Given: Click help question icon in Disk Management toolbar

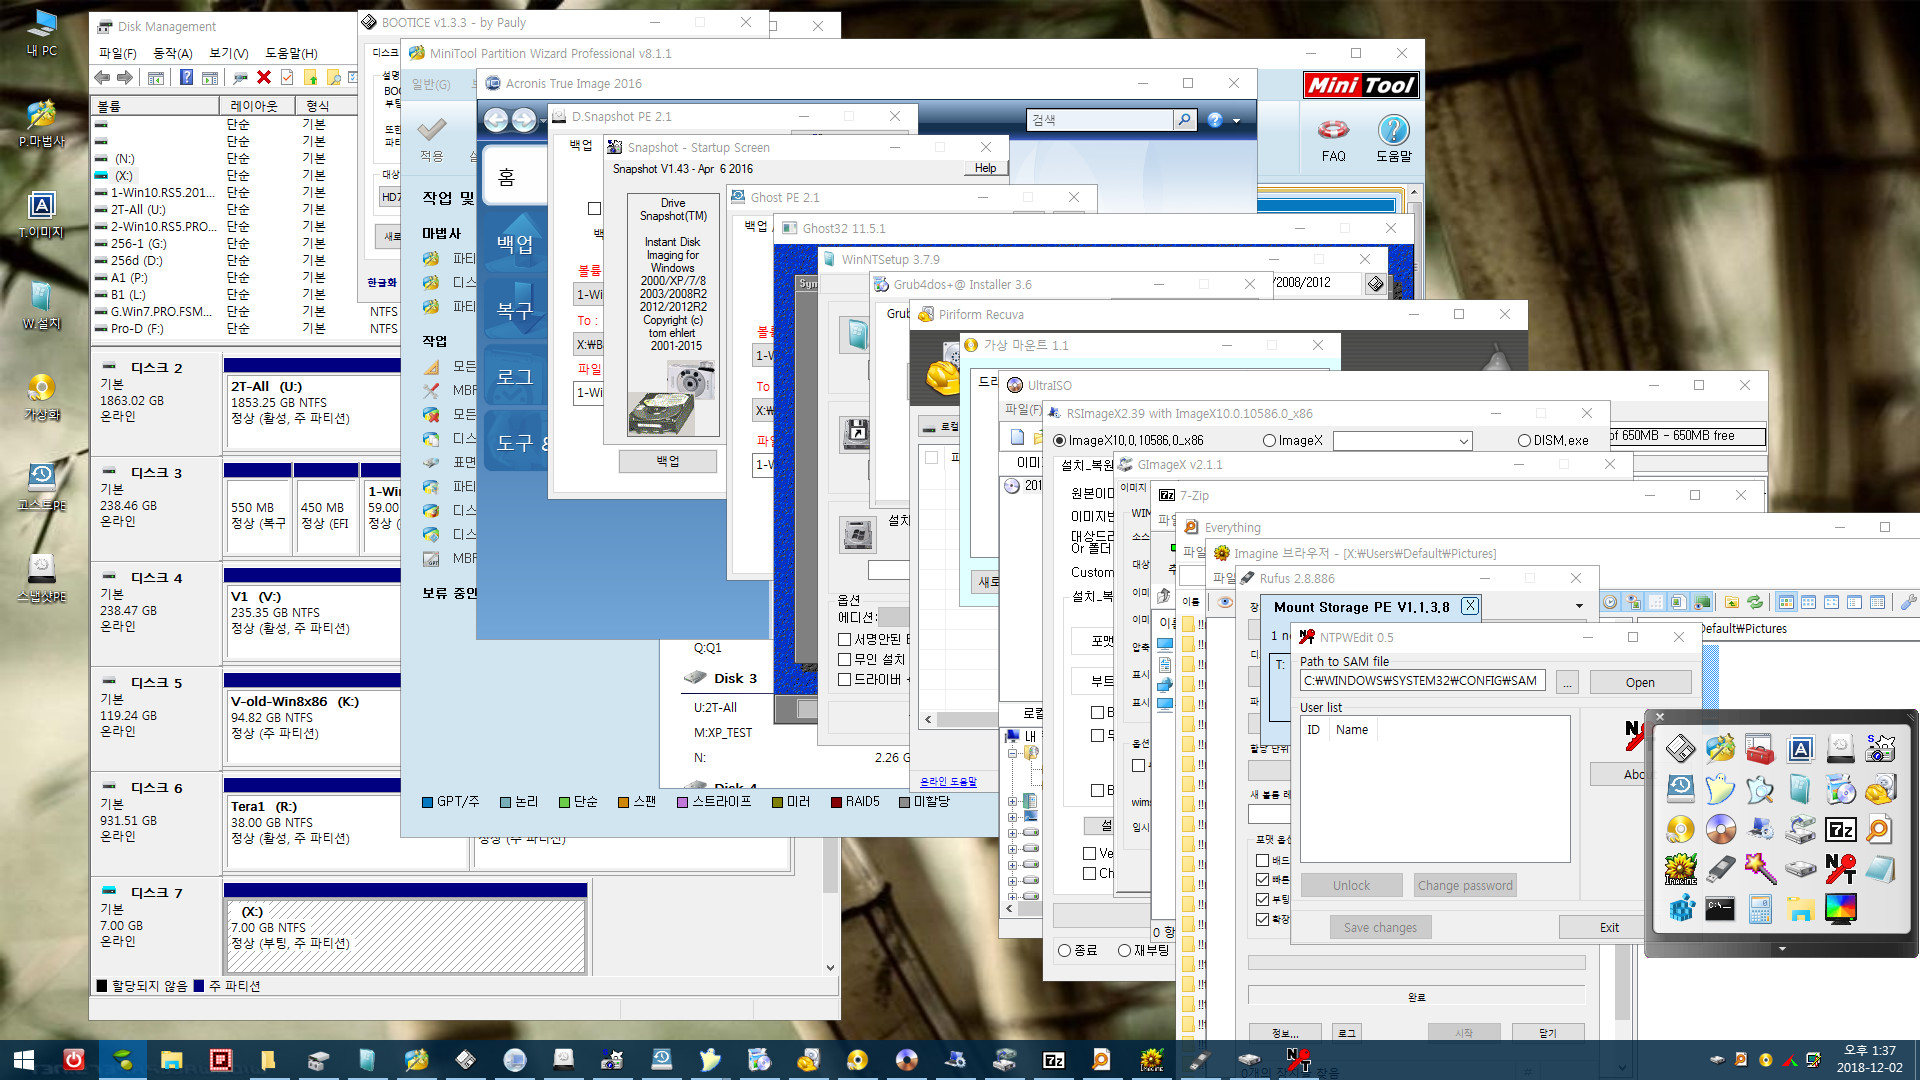Looking at the screenshot, I should [x=186, y=77].
